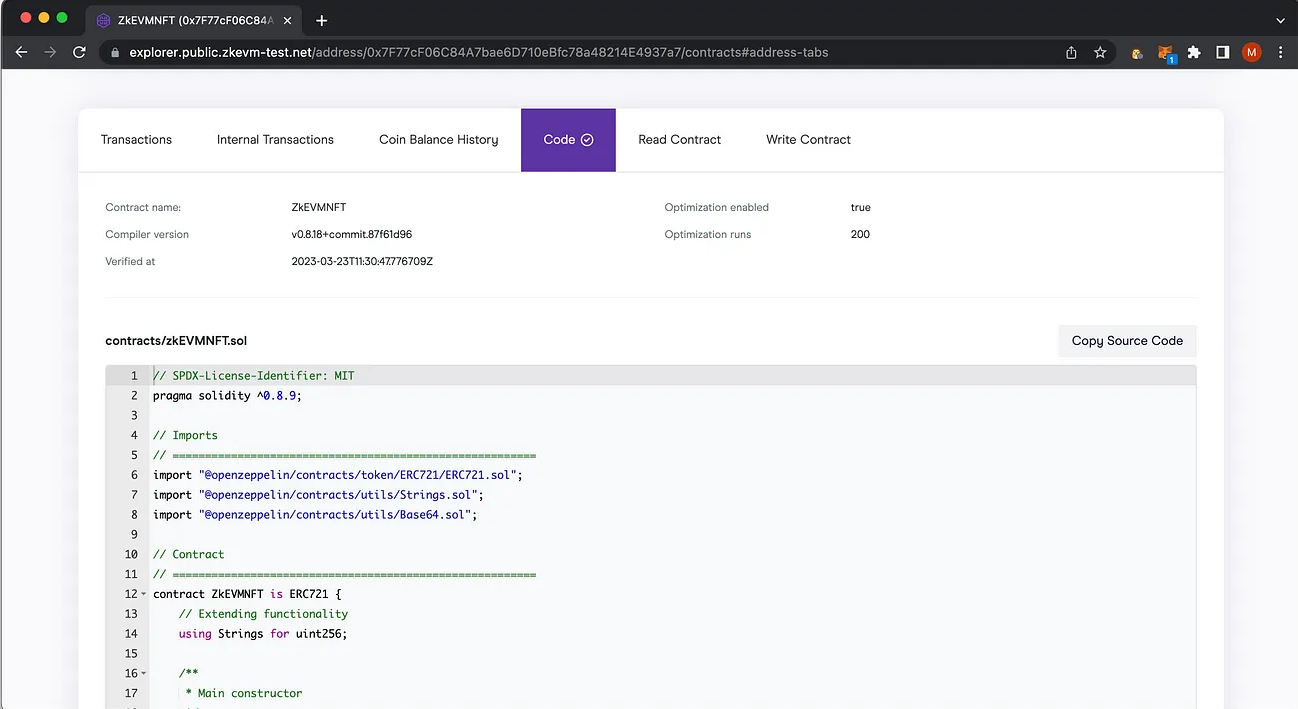Switch to the Transactions tab
Image resolution: width=1298 pixels, height=709 pixels.
(x=136, y=140)
